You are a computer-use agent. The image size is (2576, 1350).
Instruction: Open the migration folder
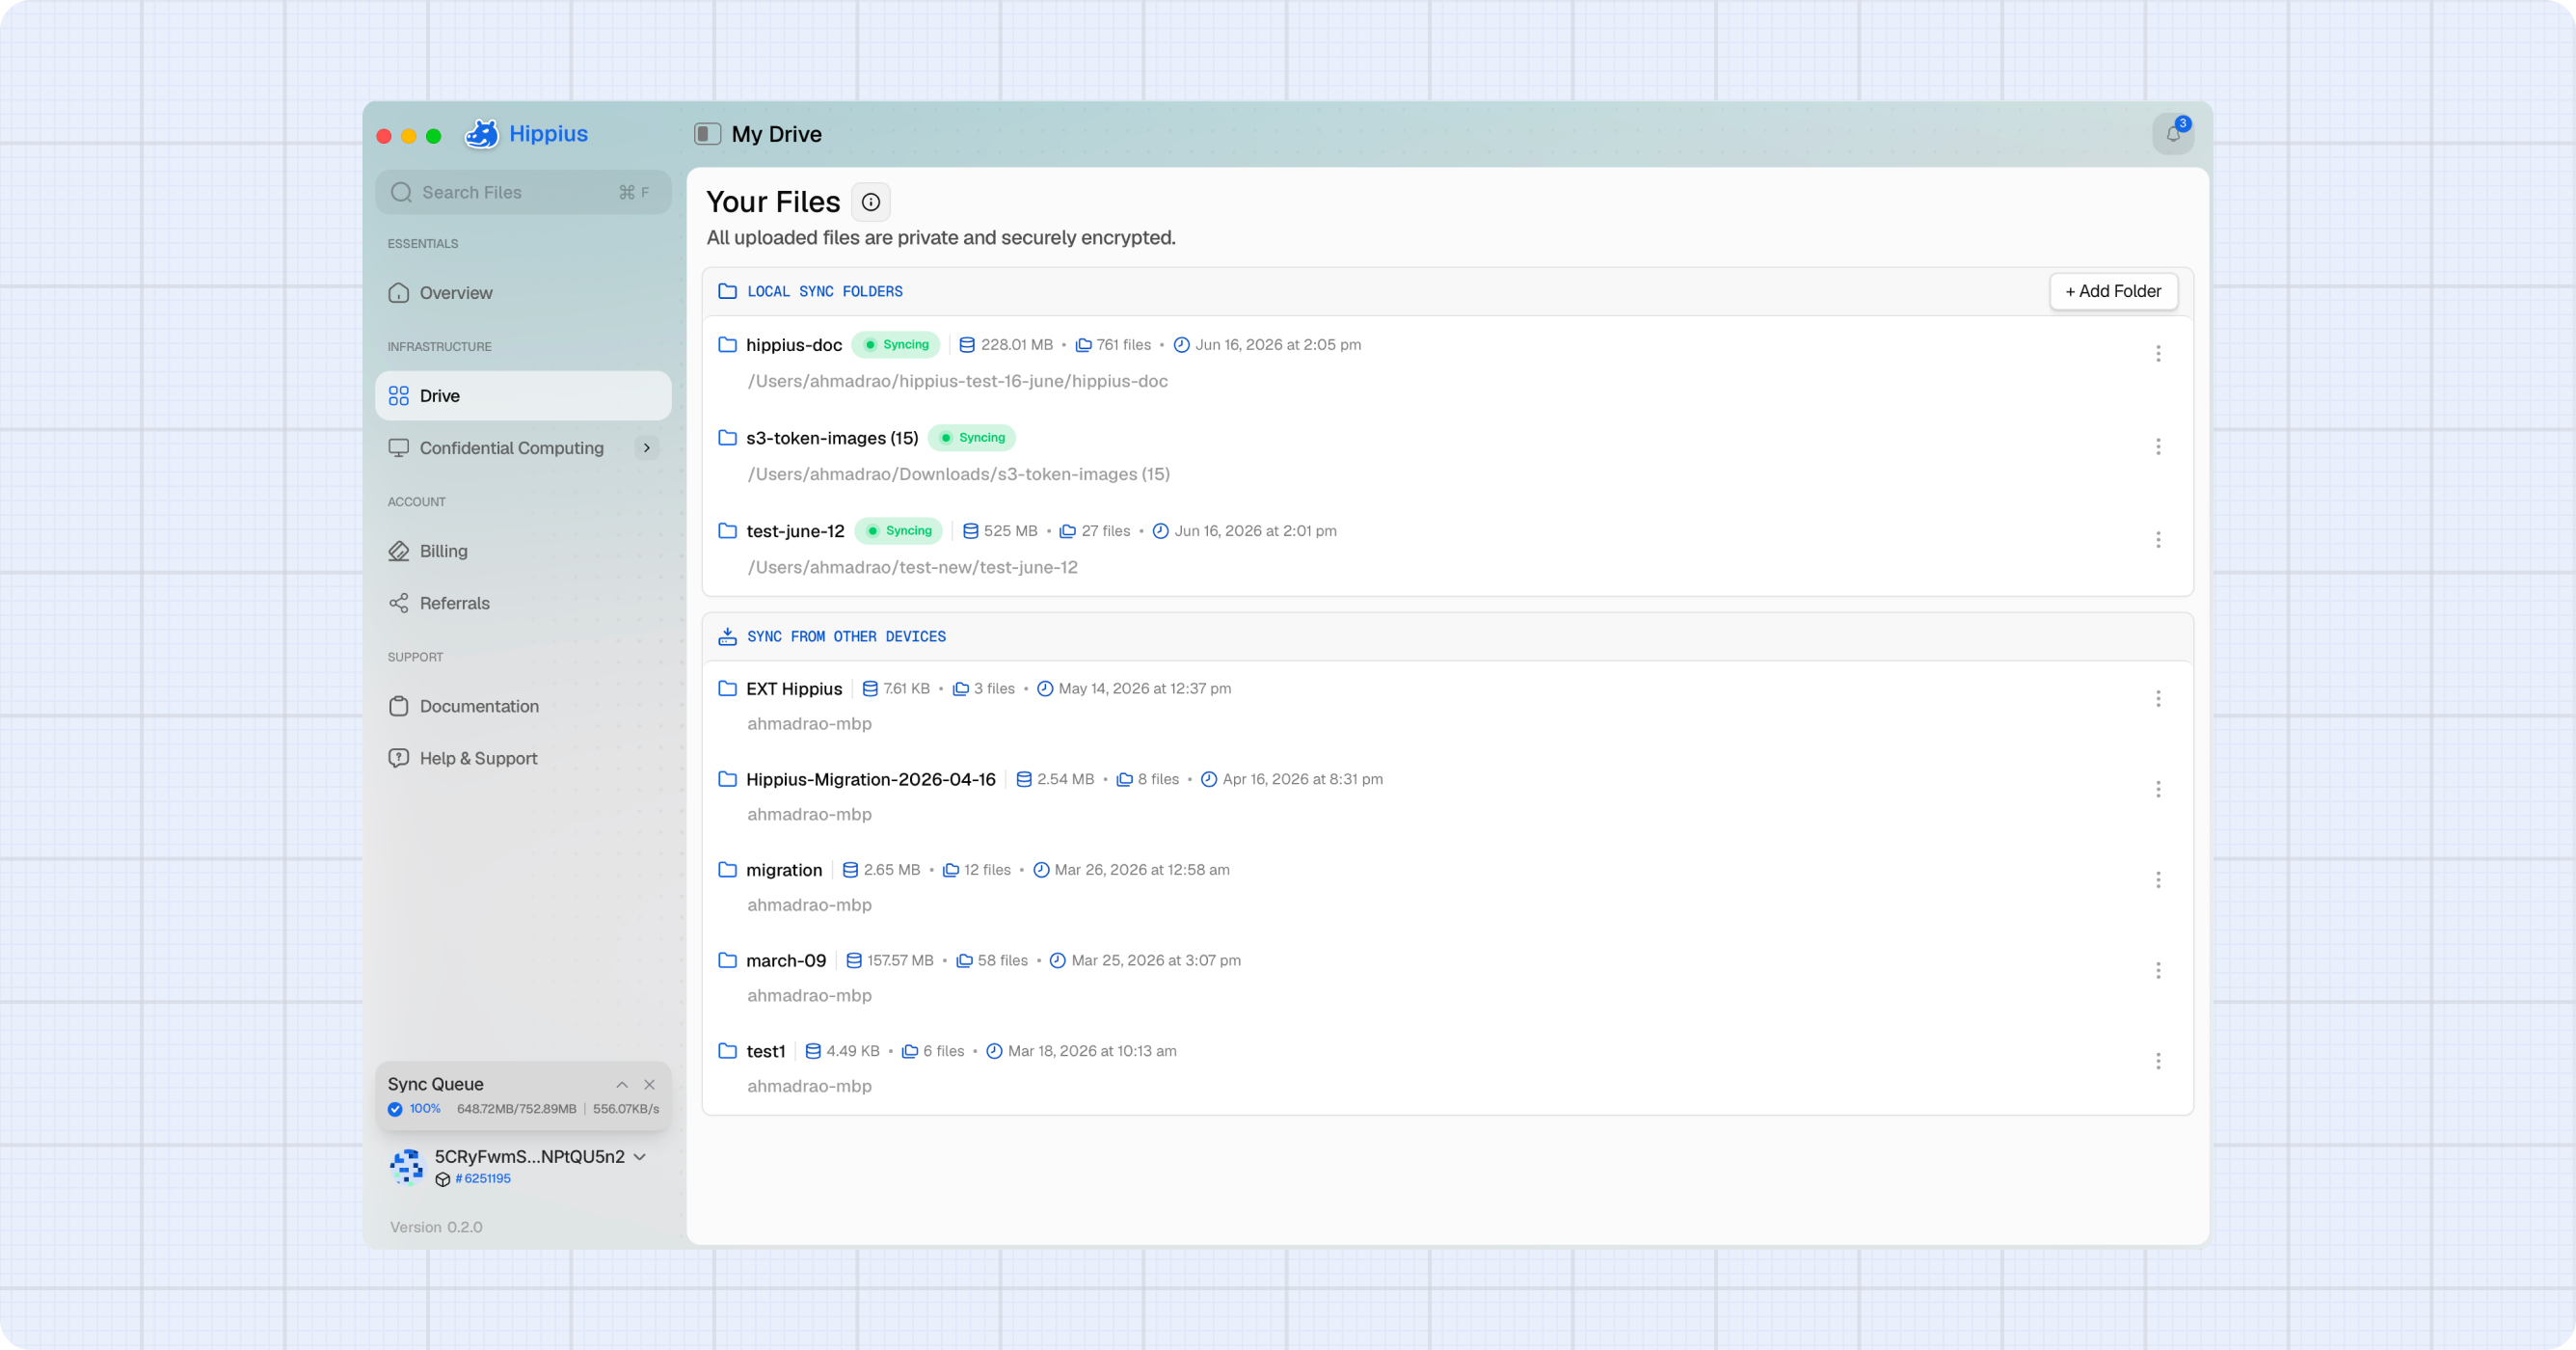point(784,870)
